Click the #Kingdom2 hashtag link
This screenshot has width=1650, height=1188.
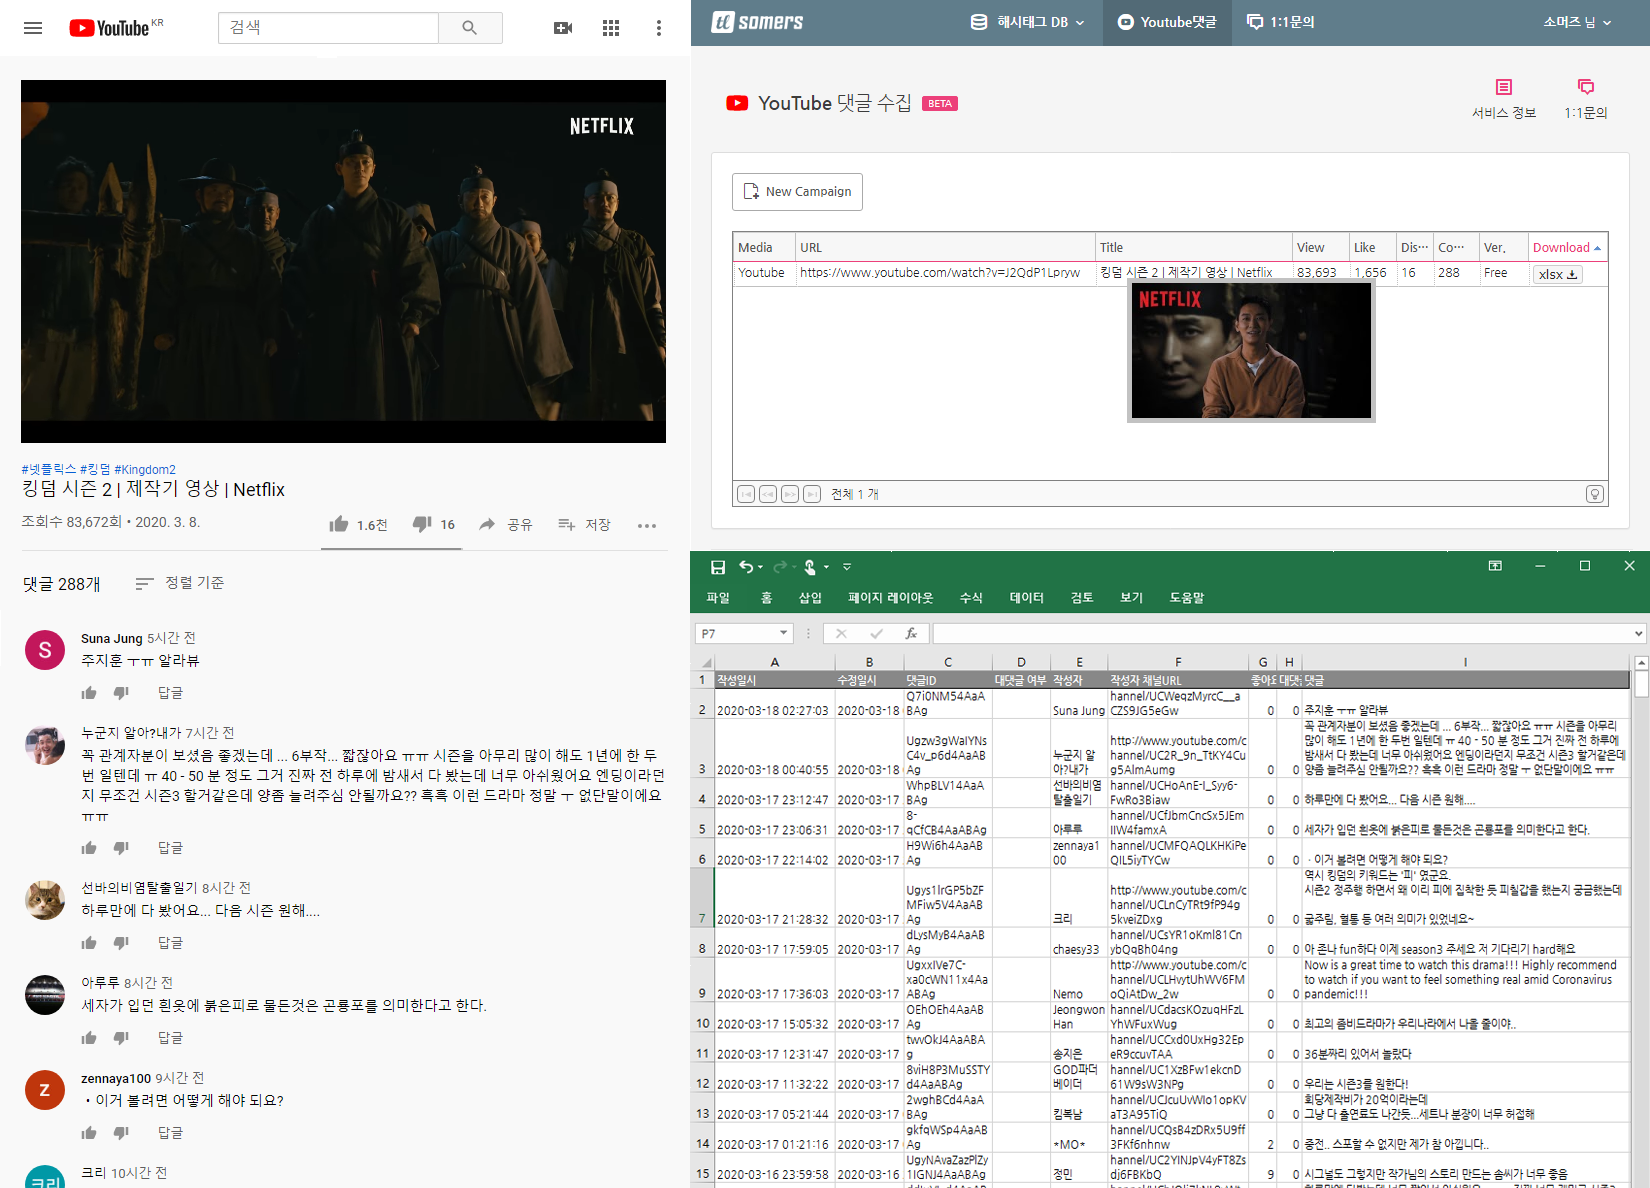[145, 469]
